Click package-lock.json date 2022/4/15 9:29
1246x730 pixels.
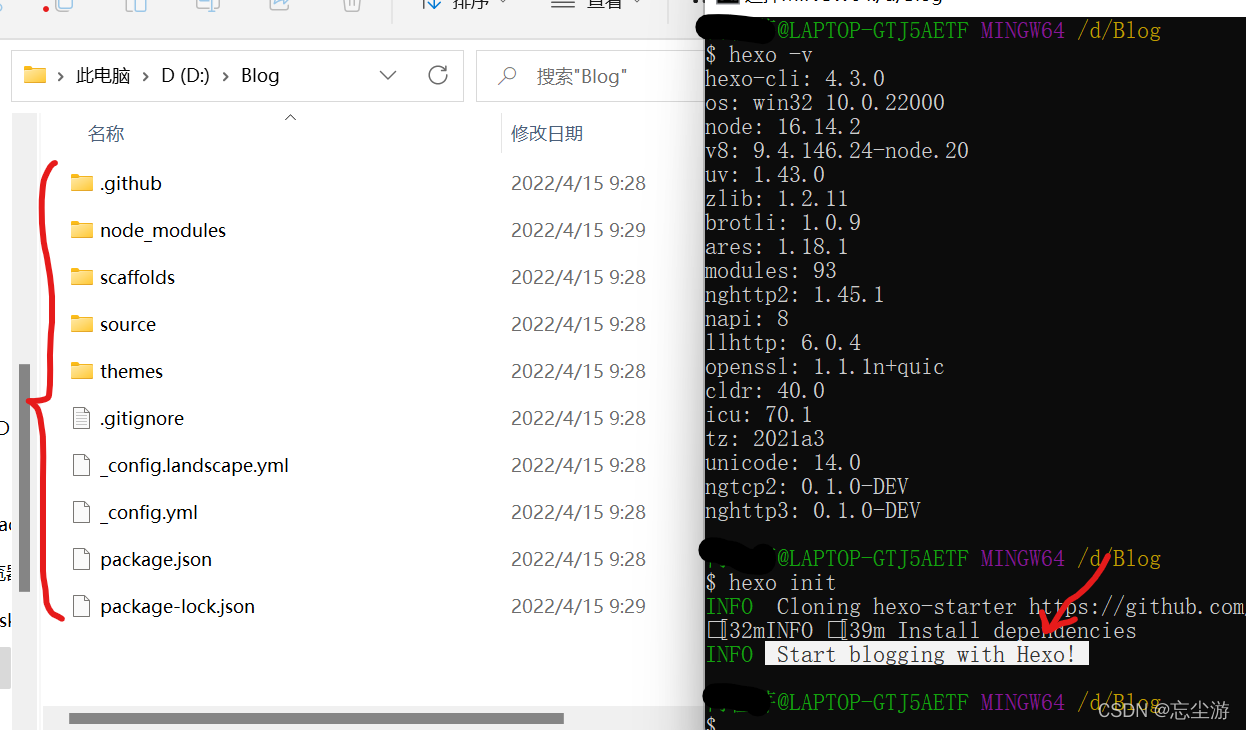(x=578, y=606)
